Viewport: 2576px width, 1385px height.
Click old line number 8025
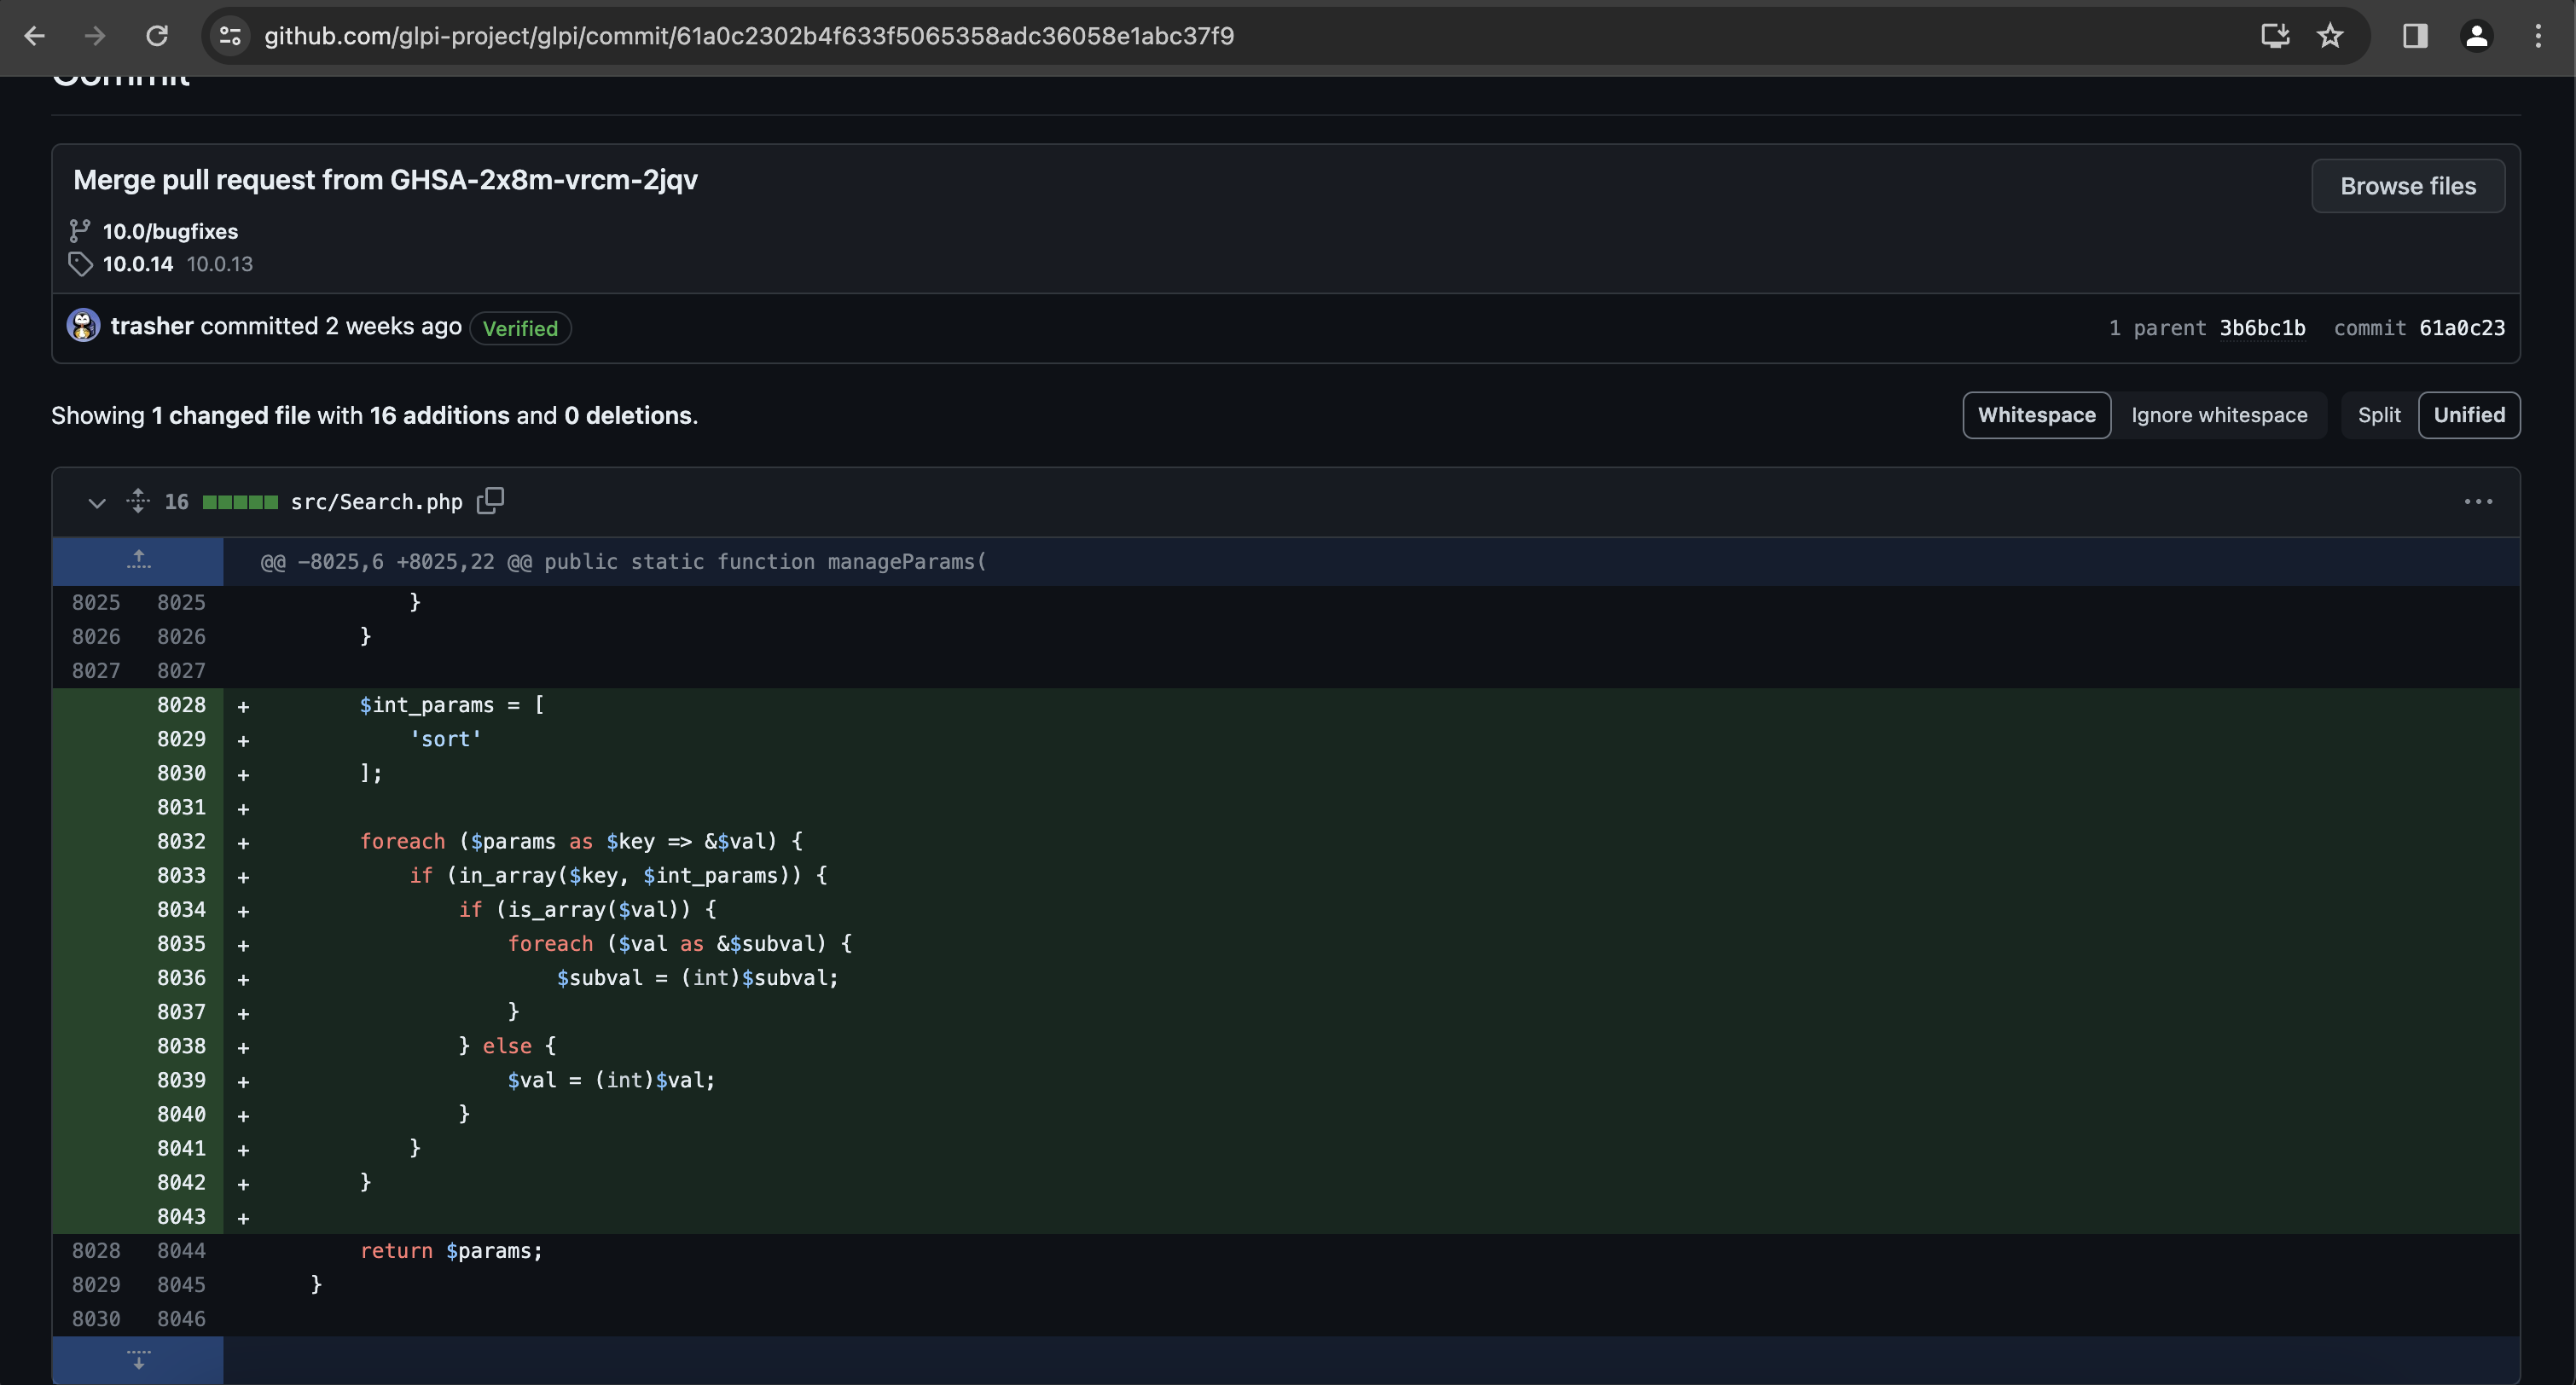coord(96,602)
